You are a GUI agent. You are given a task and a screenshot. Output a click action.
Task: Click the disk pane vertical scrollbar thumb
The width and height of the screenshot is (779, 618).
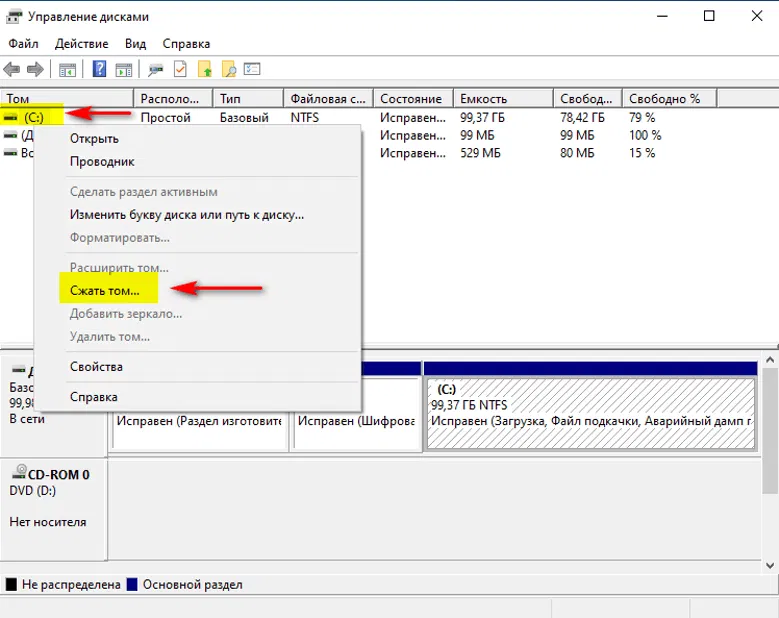click(x=770, y=431)
